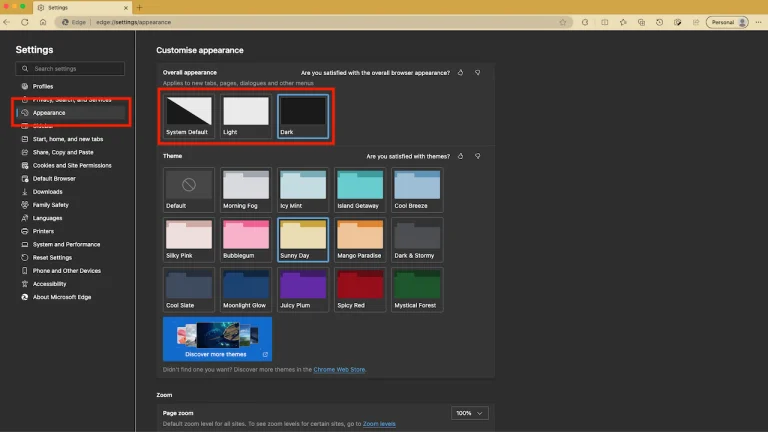Choose System Default overall appearance
The width and height of the screenshot is (768, 432).
pos(189,117)
